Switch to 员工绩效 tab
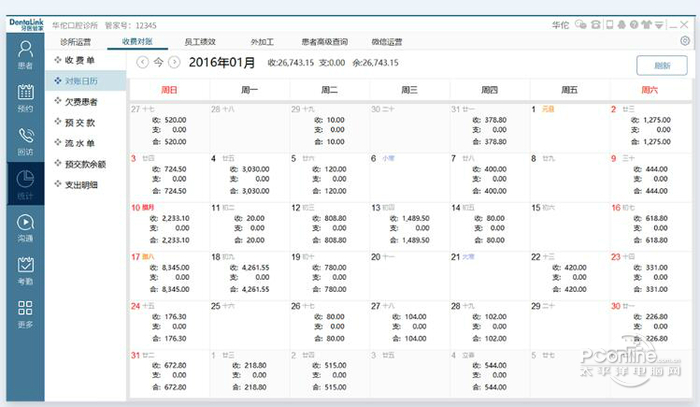The image size is (700, 407). [x=200, y=42]
